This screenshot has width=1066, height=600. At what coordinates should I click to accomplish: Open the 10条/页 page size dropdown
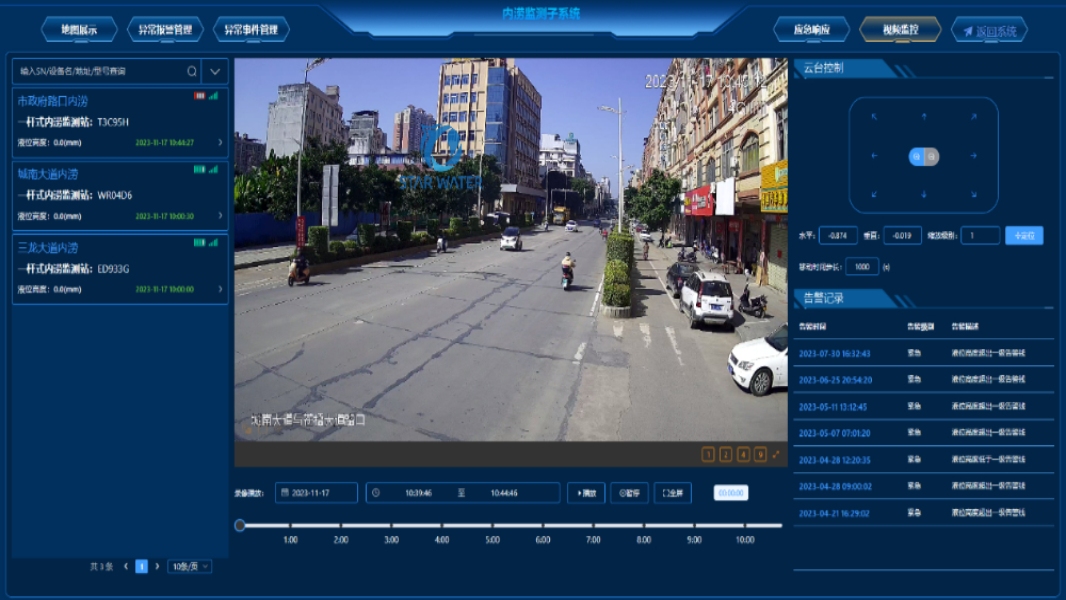189,566
